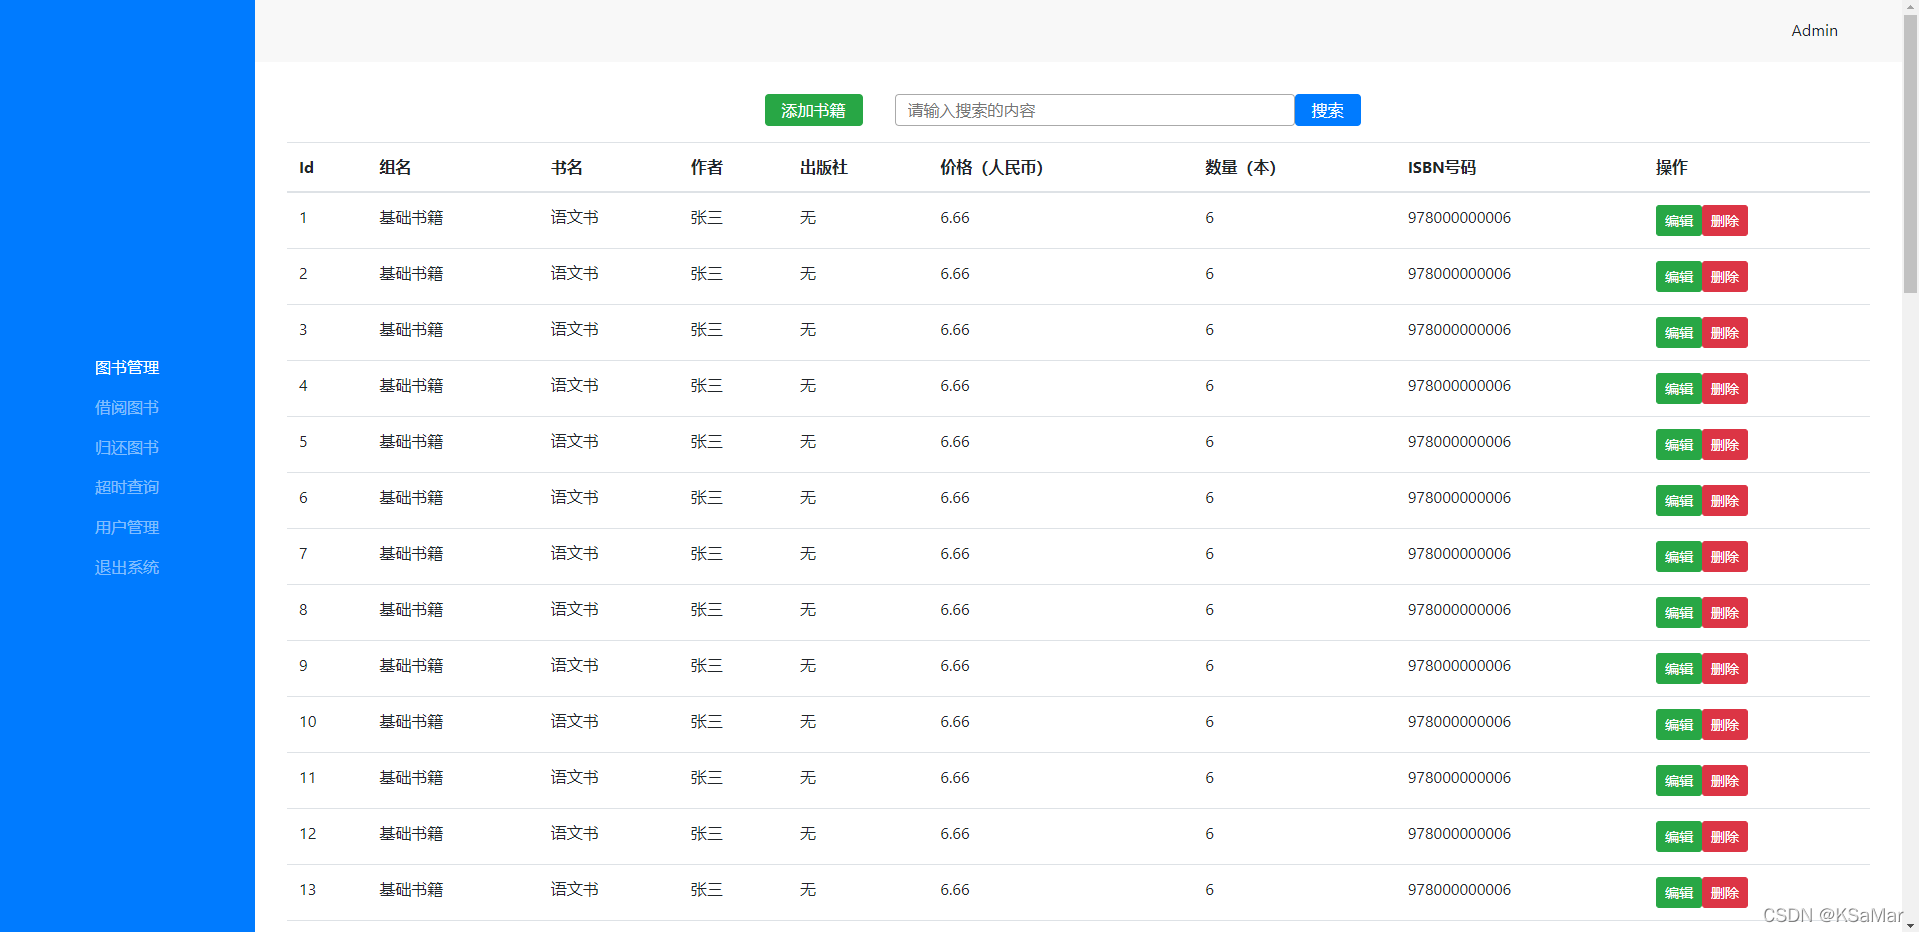Select quantity 6 in row 12
This screenshot has width=1919, height=932.
pos(1210,833)
